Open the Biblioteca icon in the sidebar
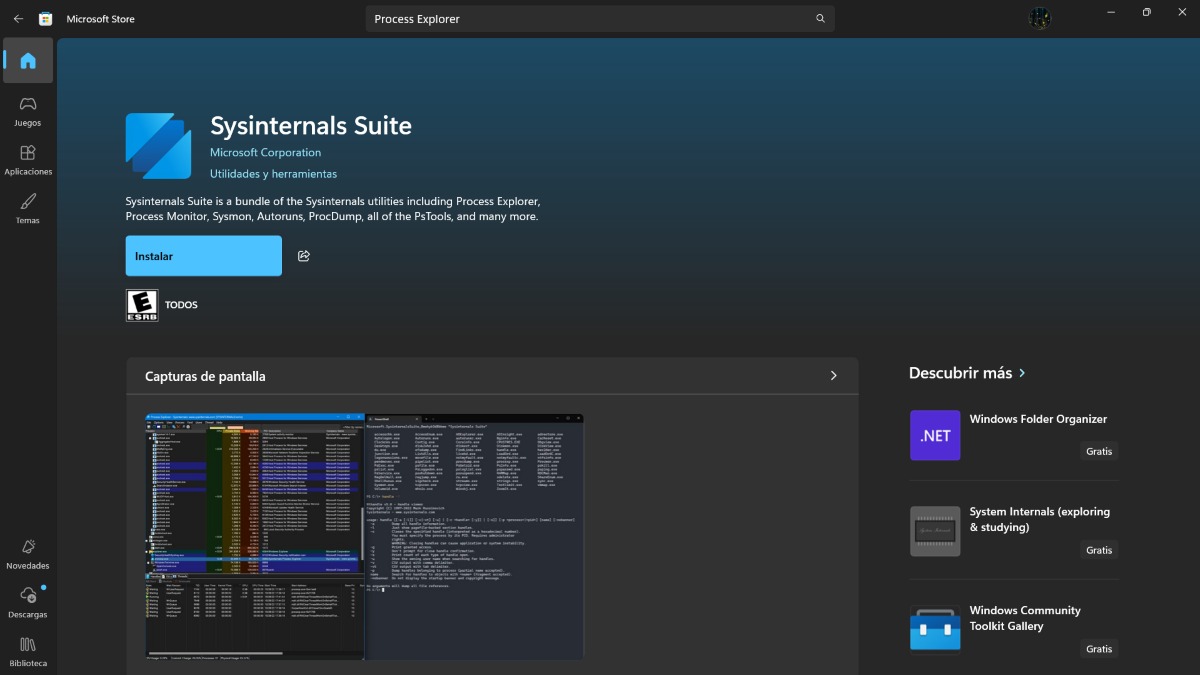The width and height of the screenshot is (1200, 675). point(28,648)
